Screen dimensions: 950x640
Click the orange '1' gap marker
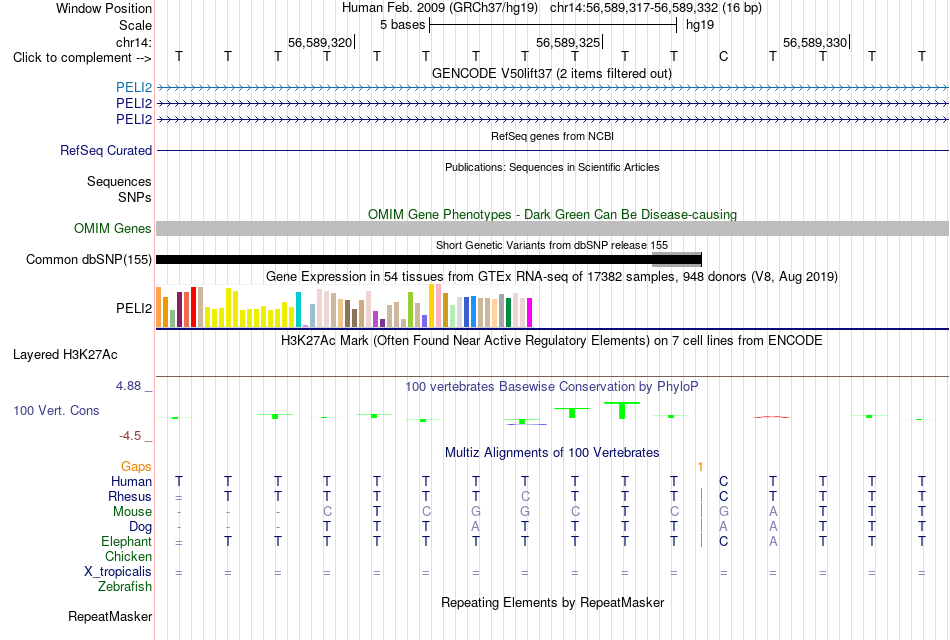[x=700, y=467]
